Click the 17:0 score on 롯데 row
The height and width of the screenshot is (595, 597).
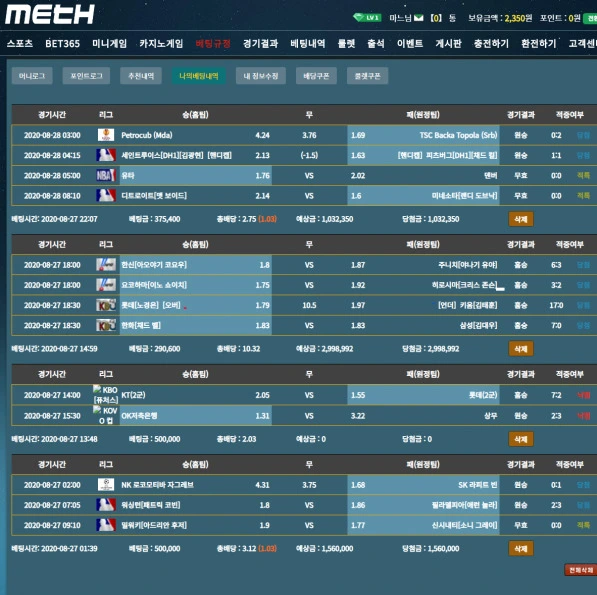[x=556, y=305]
